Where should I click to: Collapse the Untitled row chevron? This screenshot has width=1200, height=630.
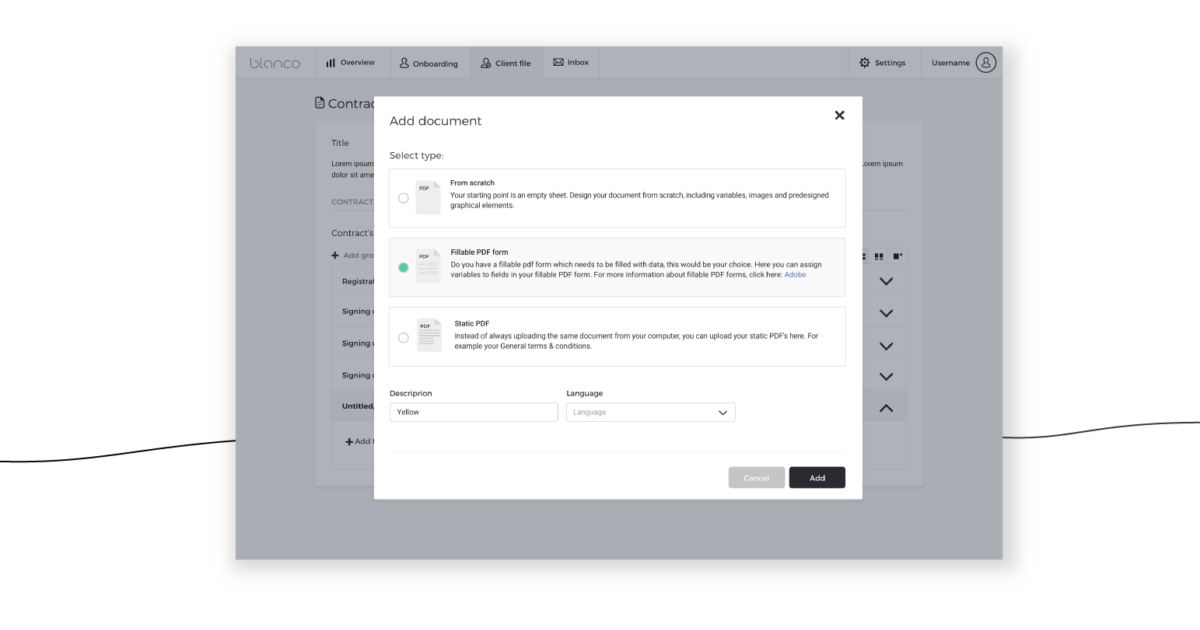pyautogui.click(x=886, y=408)
